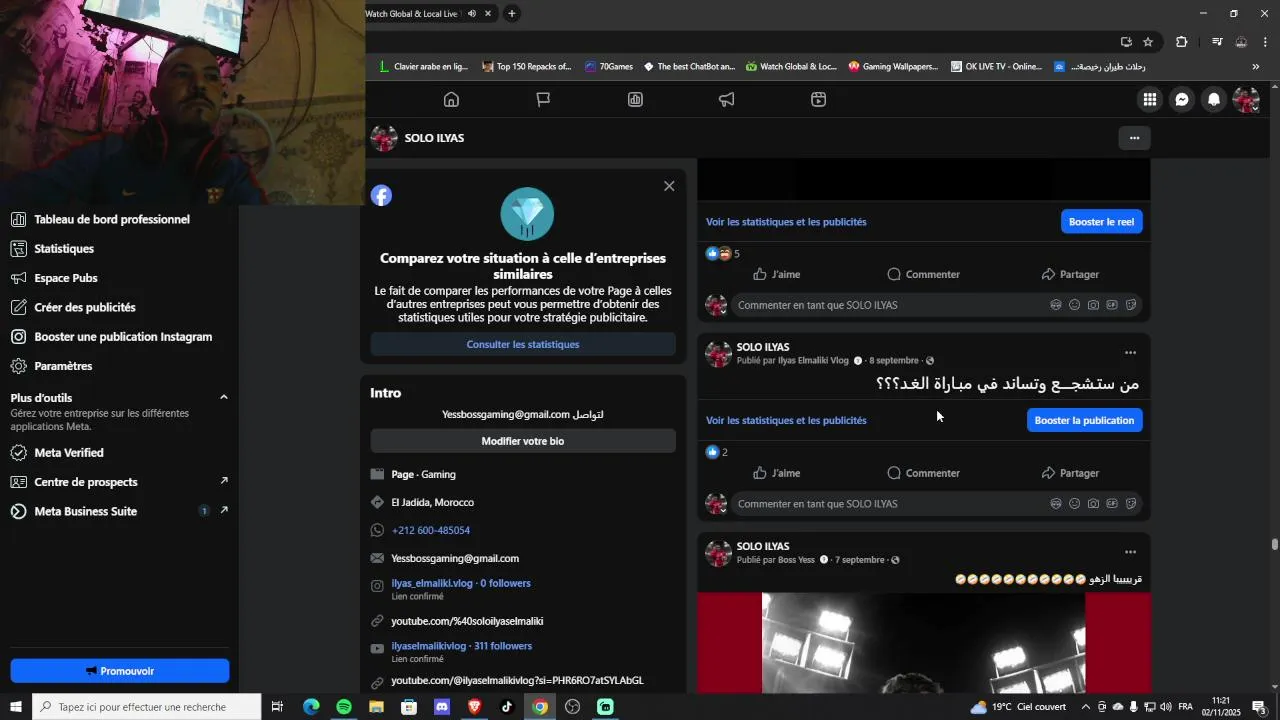The image size is (1280, 720).
Task: Open the SOLO ILYAS page options menu
Action: click(1134, 138)
